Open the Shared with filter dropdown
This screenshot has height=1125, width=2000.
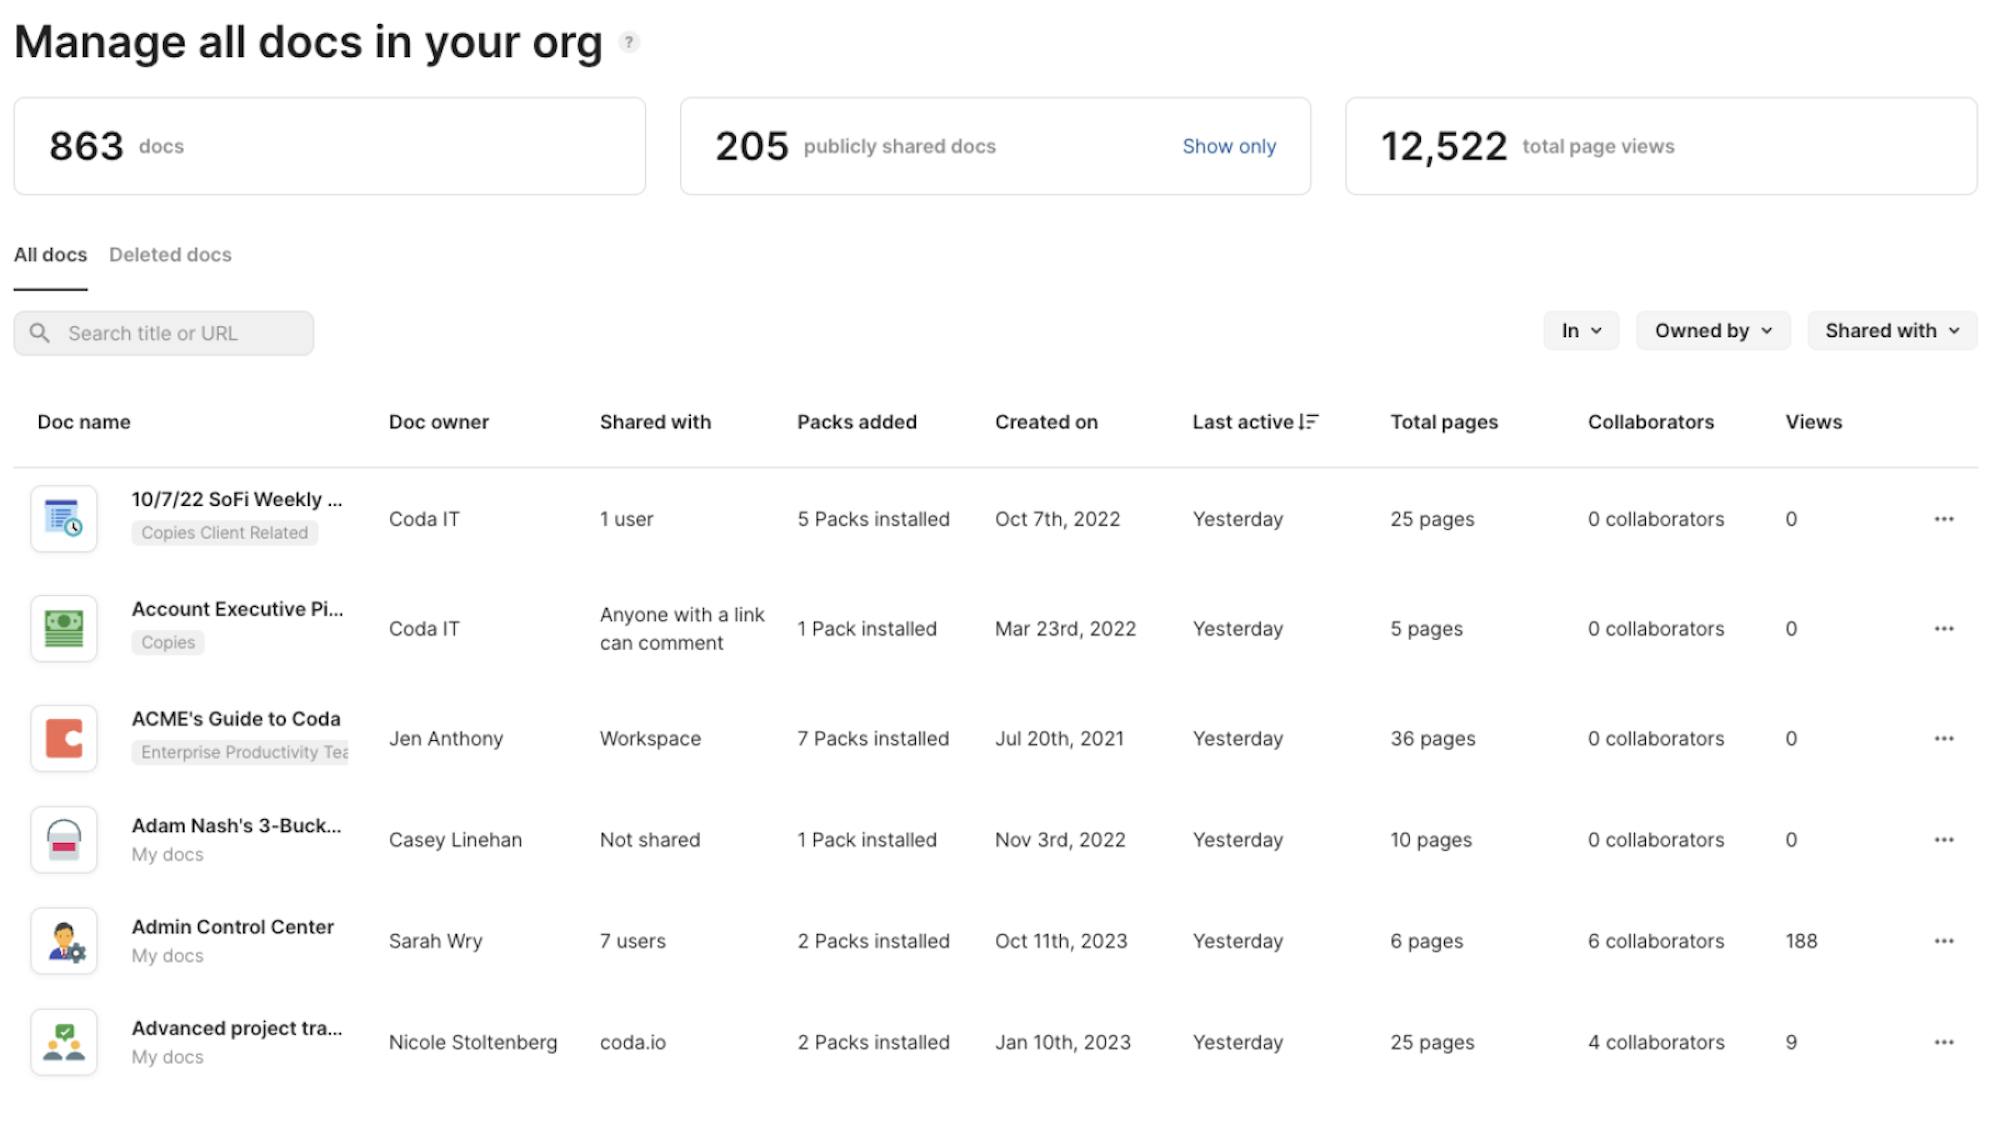click(1891, 331)
